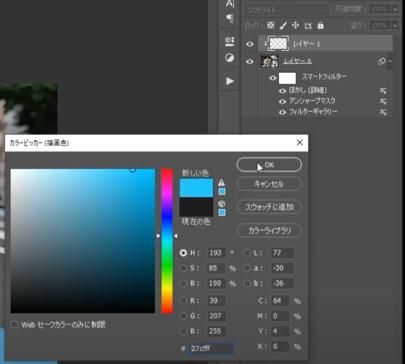Open the Actions panel play icon
Viewport: 405px width, 364px height.
(230, 81)
